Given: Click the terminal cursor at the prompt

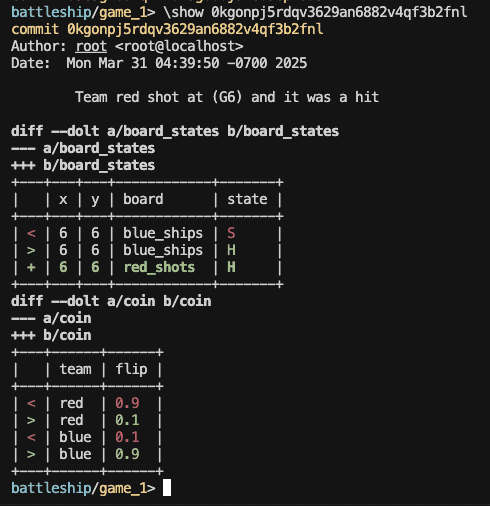Looking at the screenshot, I should click(x=167, y=488).
